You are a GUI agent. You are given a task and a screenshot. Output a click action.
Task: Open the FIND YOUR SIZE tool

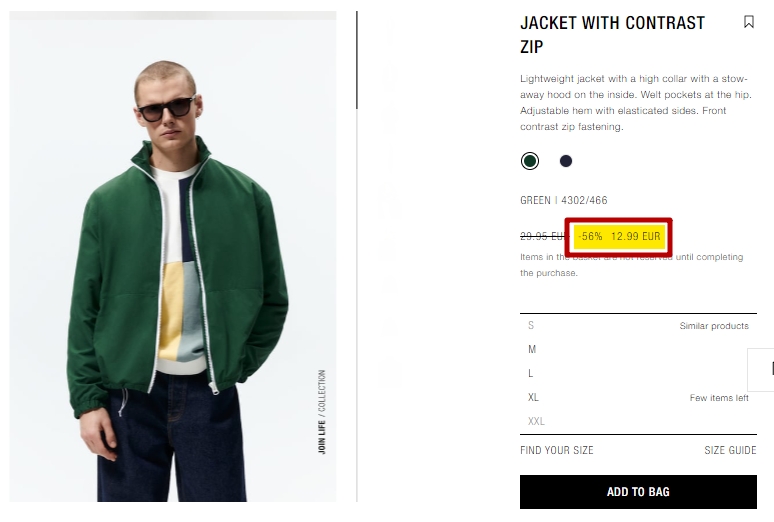[557, 450]
